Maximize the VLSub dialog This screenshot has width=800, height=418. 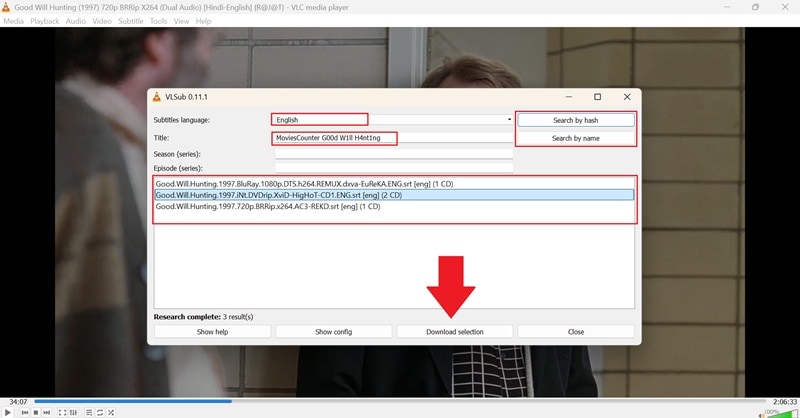click(x=597, y=96)
